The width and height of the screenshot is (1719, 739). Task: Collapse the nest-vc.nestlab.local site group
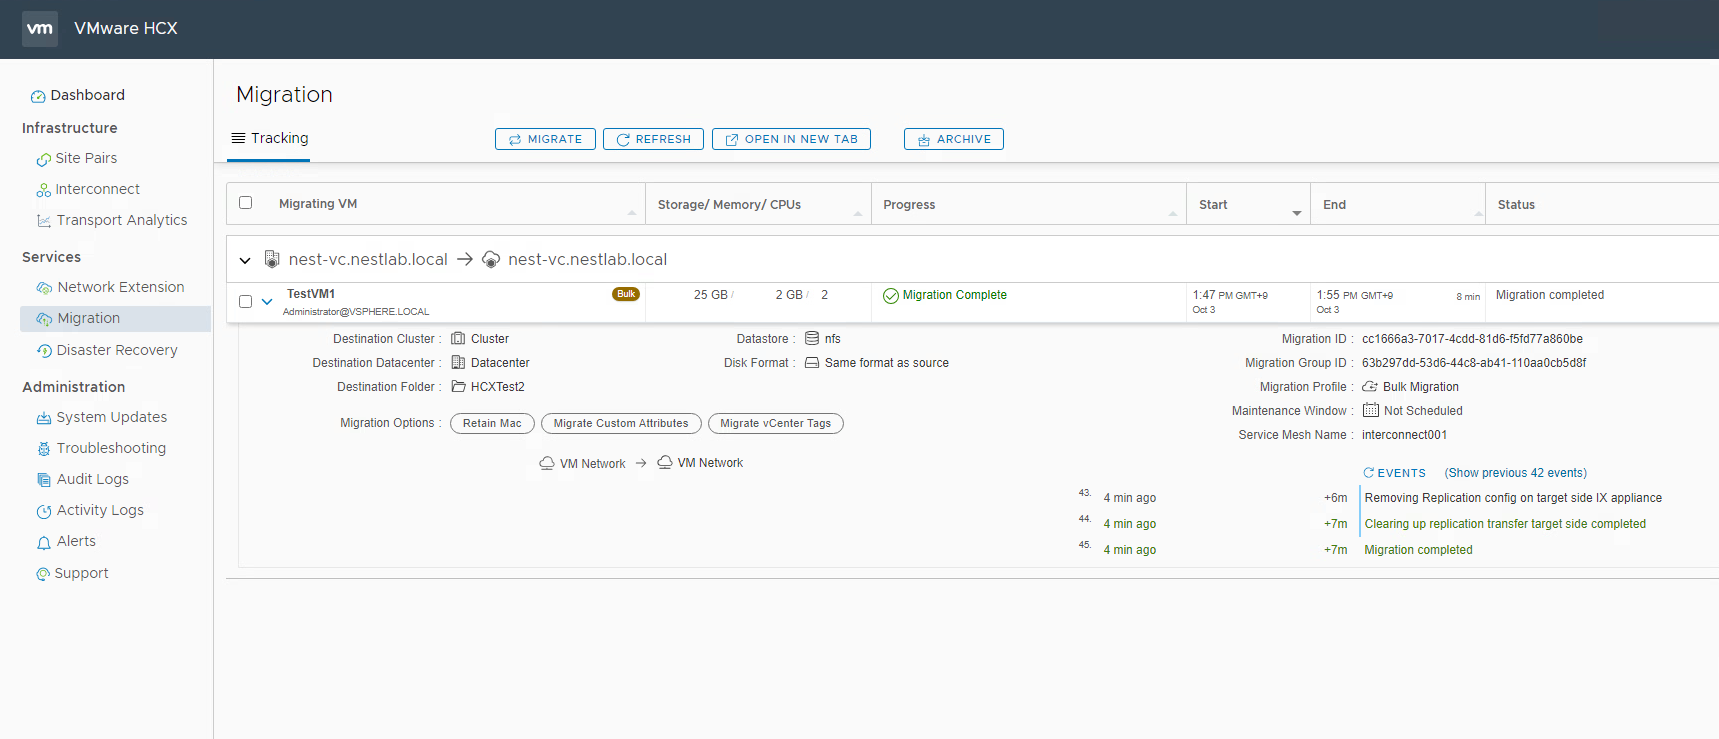coord(245,260)
